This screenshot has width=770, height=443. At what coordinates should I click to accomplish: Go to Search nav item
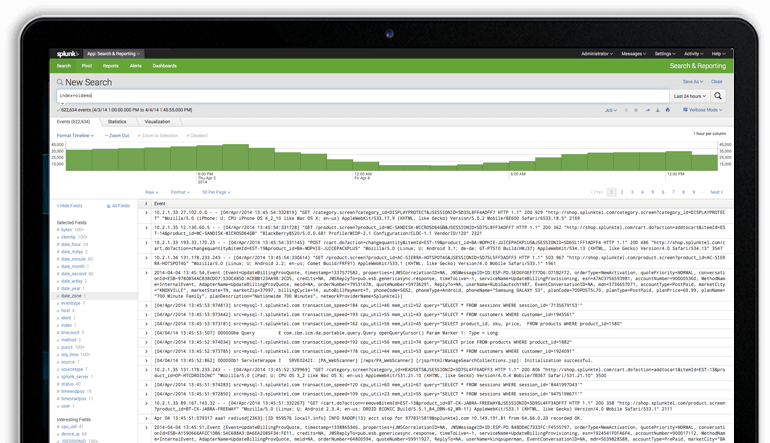point(64,66)
